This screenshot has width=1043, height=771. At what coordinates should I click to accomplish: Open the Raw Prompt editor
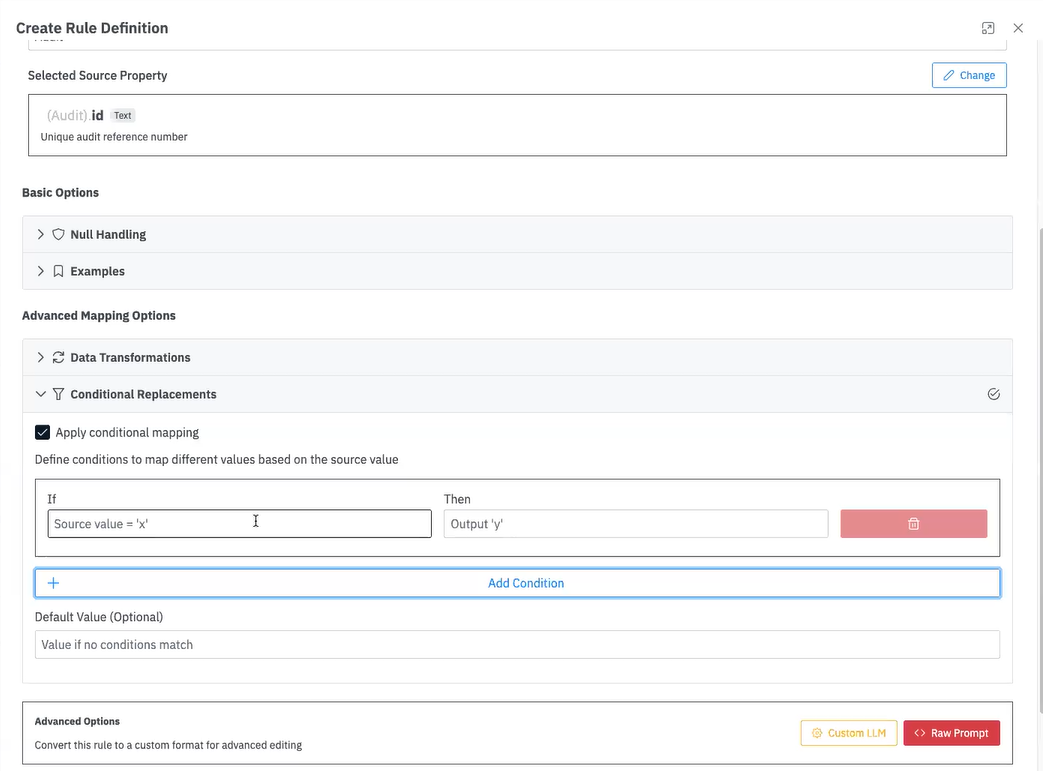950,733
